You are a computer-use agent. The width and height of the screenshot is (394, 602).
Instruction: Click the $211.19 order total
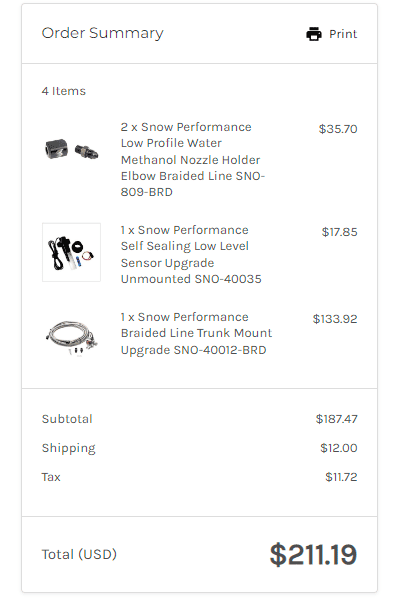313,555
